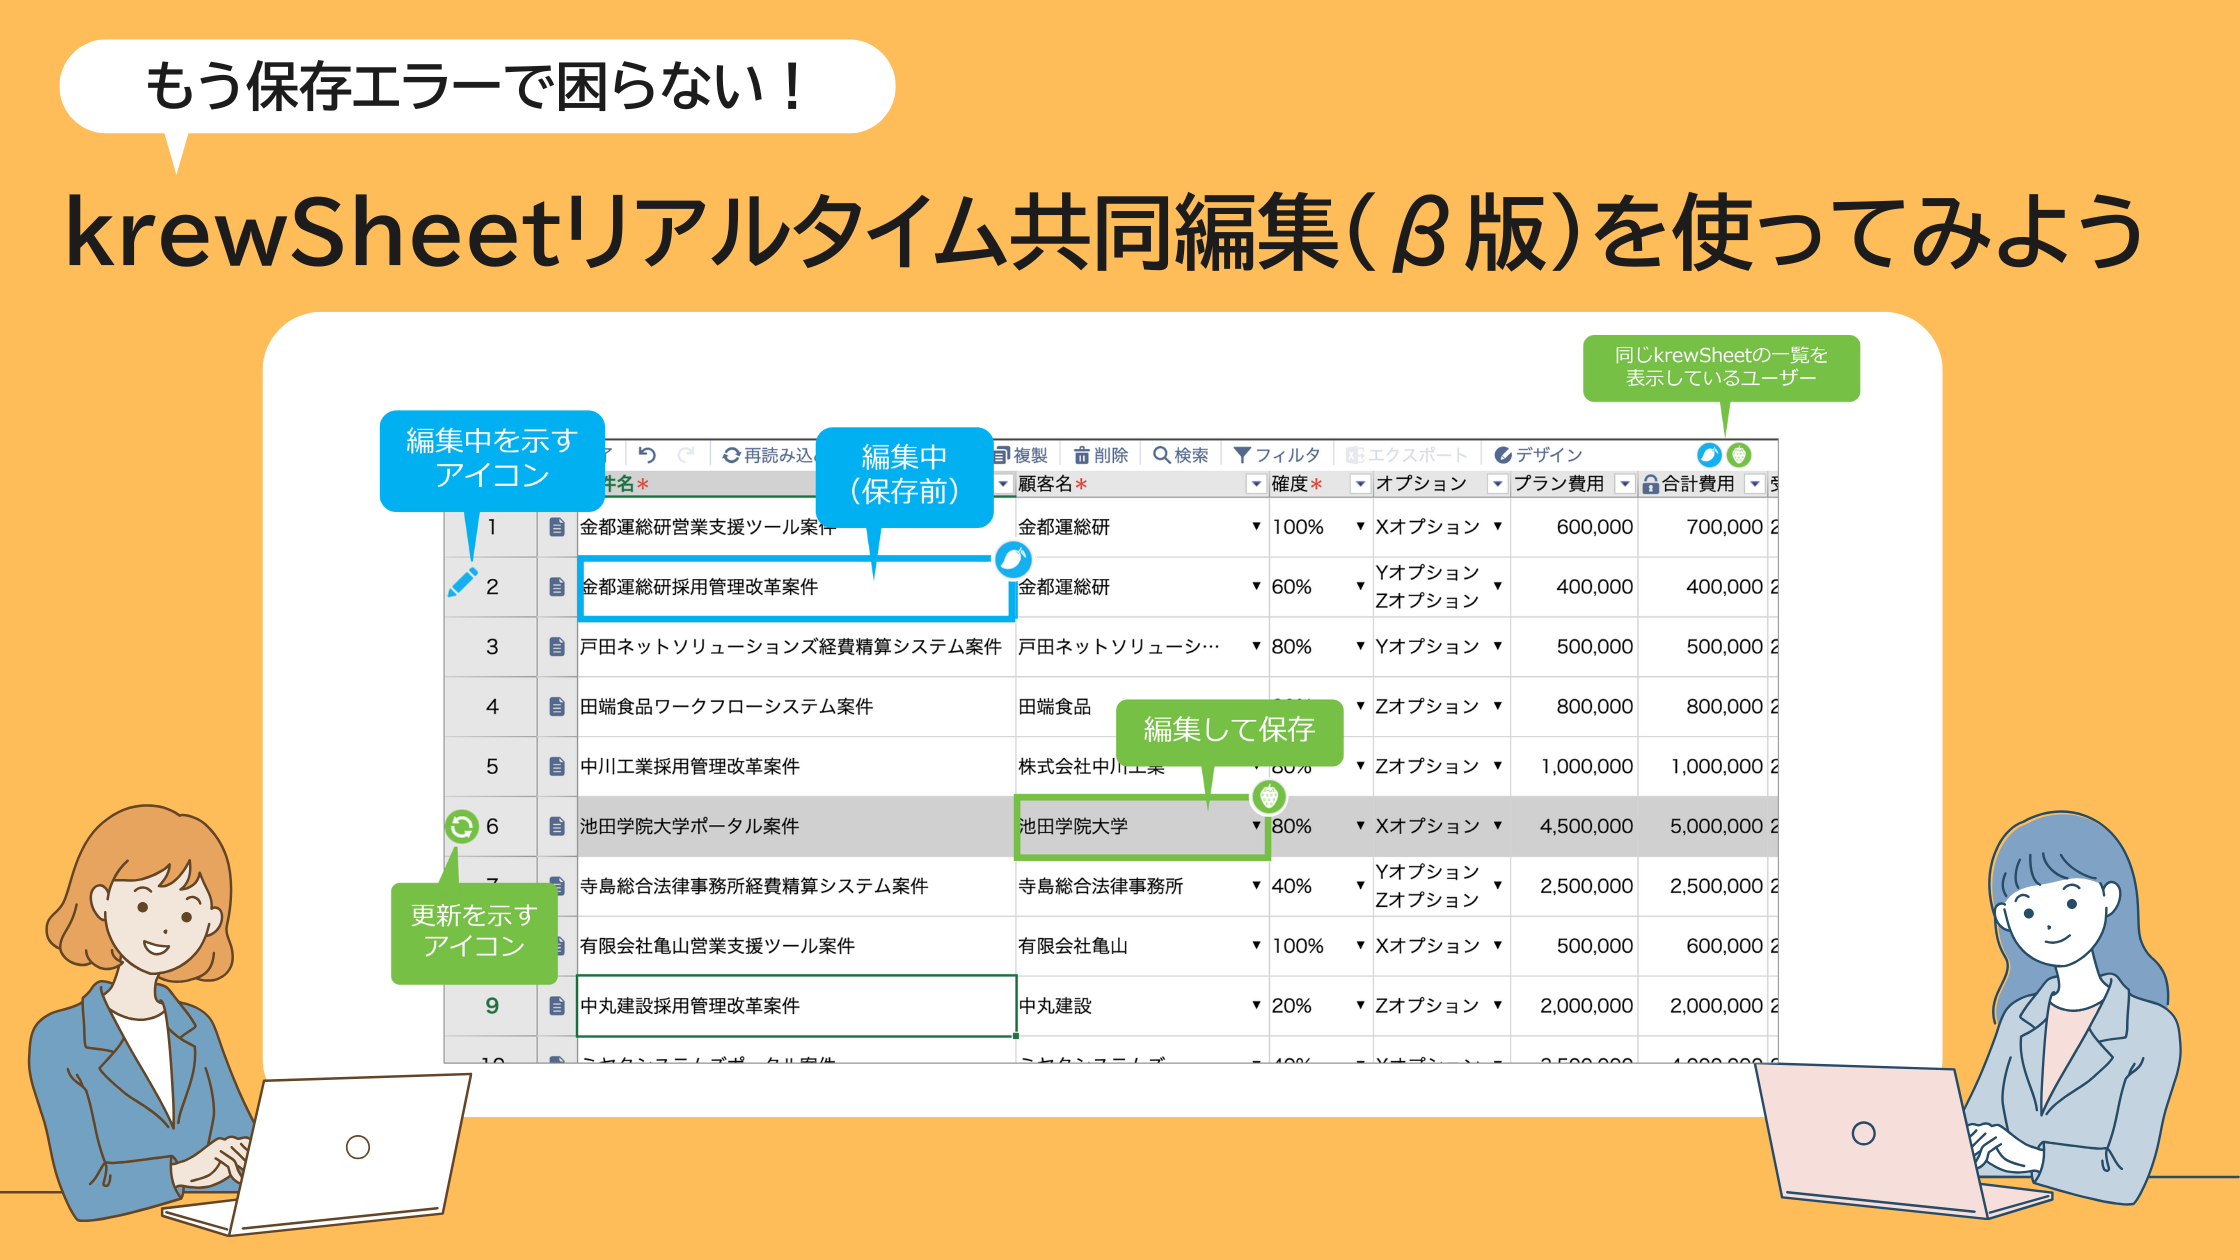
Task: Open Xオプション dropdown in row 1
Action: coord(1497,526)
